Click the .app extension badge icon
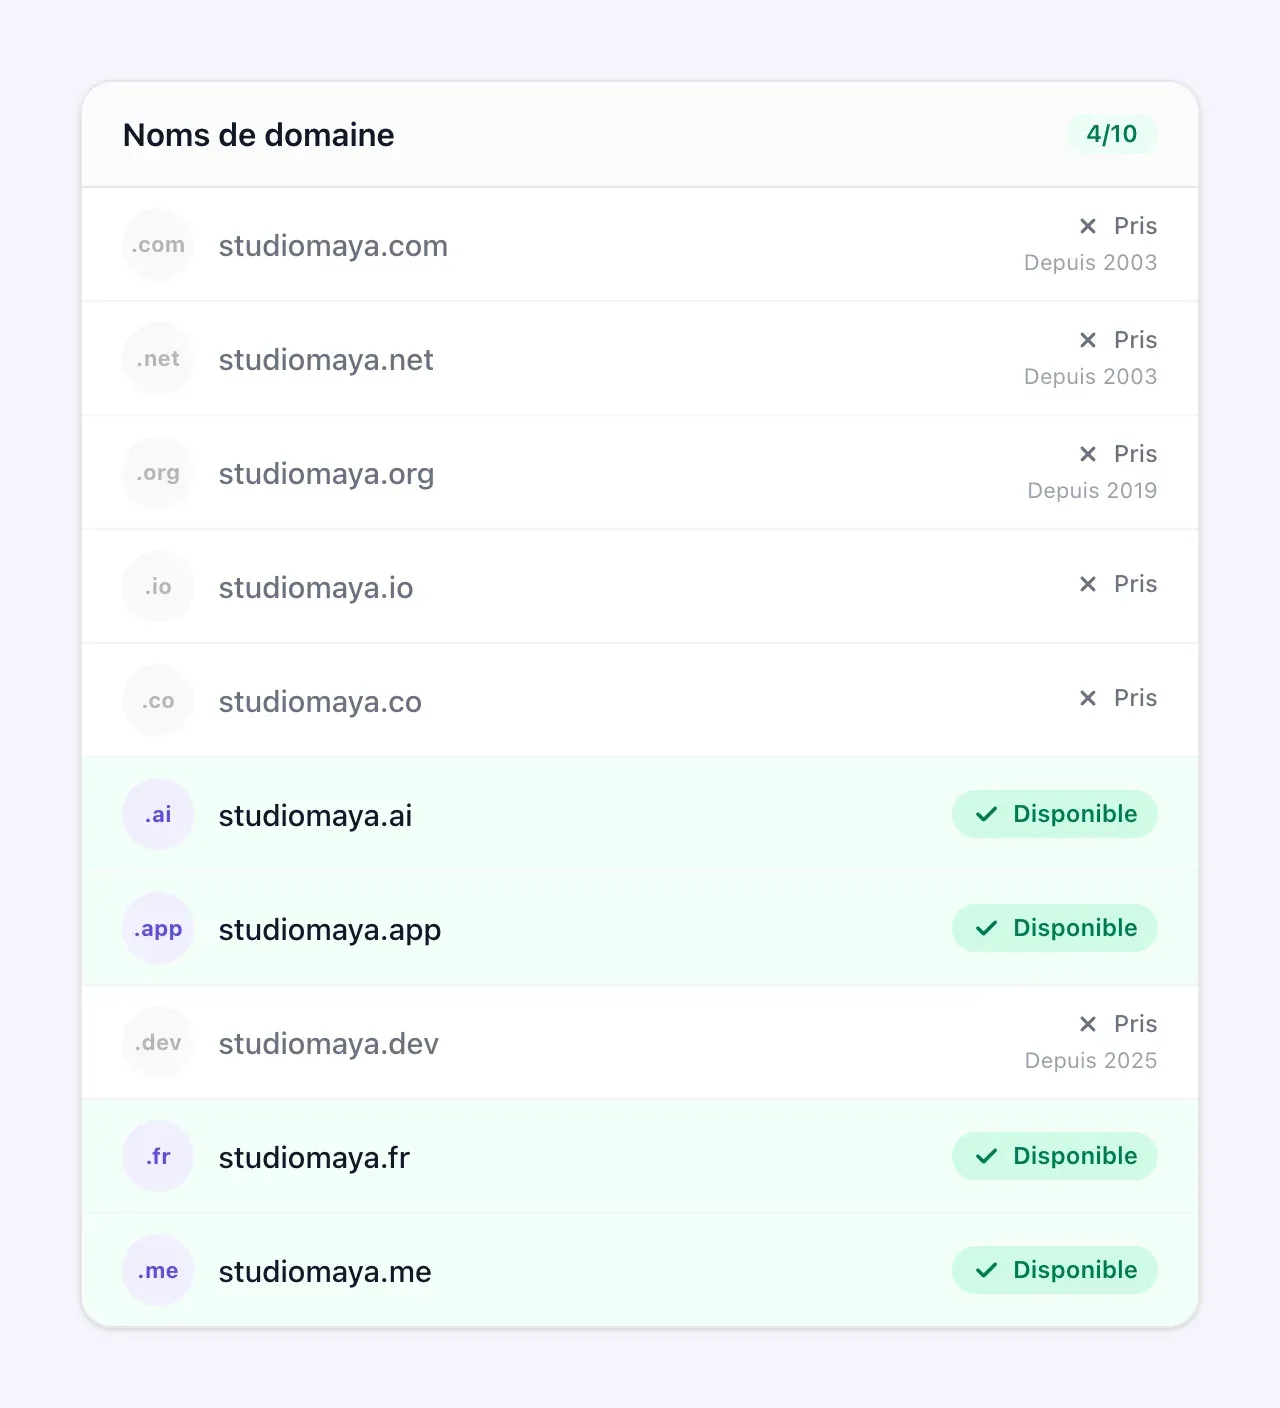The height and width of the screenshot is (1408, 1280). tap(158, 929)
